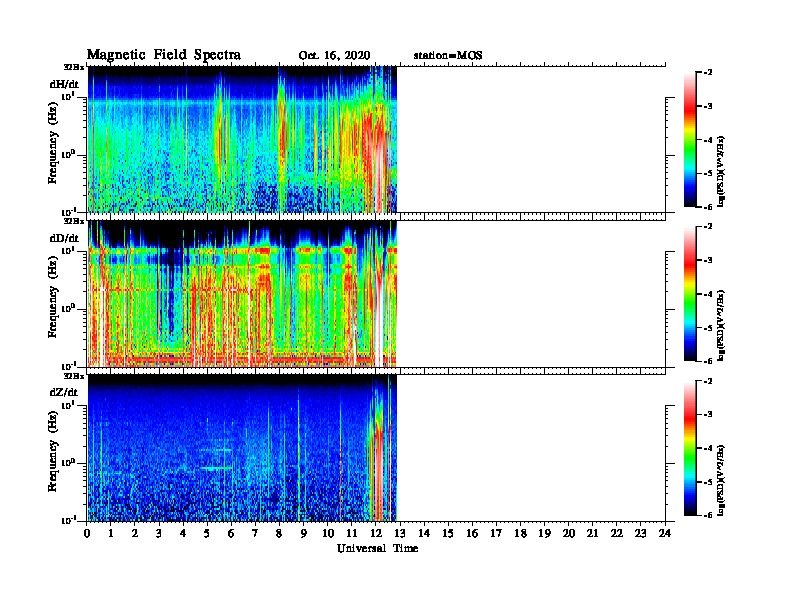792x612 pixels.
Task: Click the log(PSD) label beside dD/dt color scale
Action: coord(721,325)
